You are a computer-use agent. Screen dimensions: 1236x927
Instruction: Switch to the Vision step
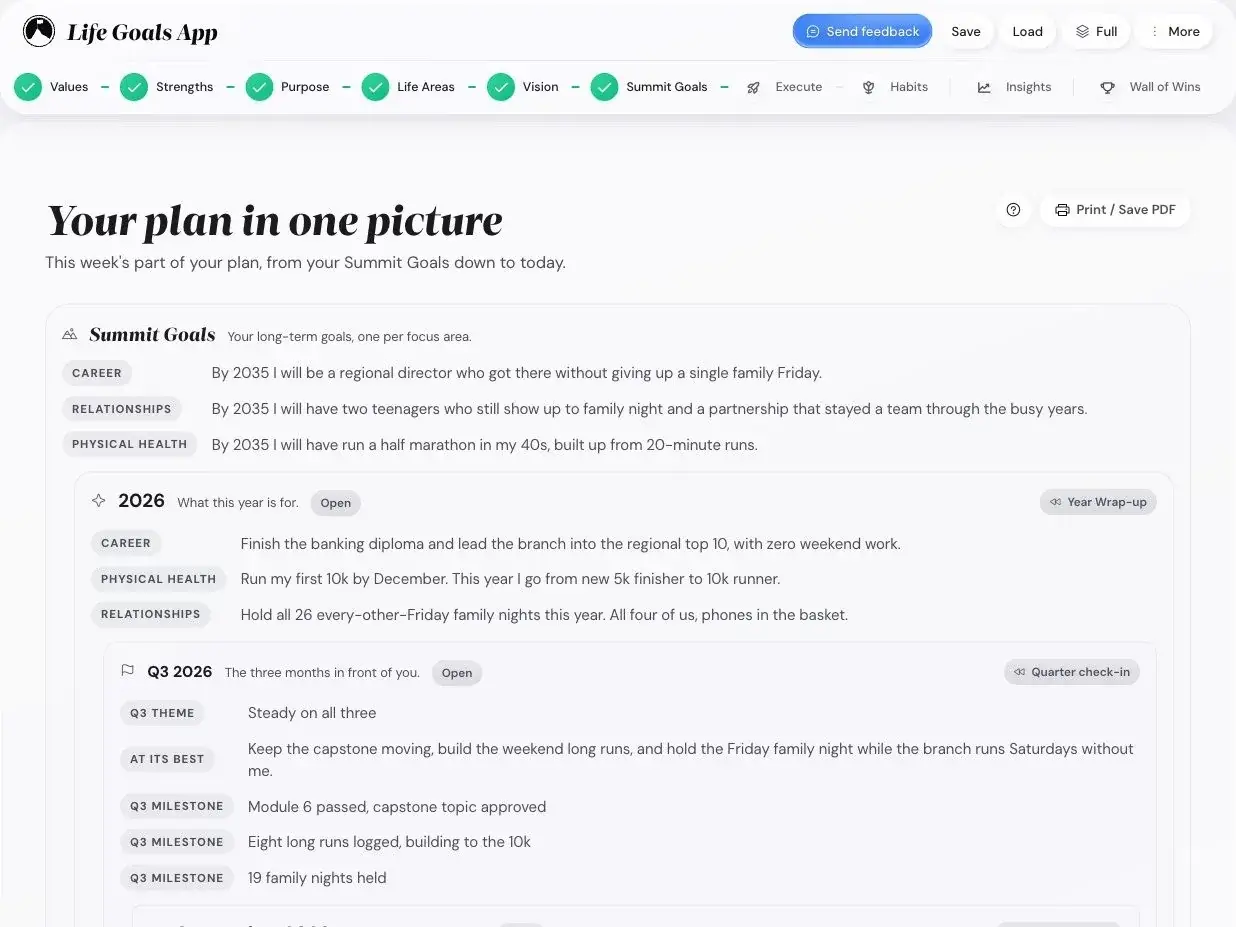click(523, 87)
